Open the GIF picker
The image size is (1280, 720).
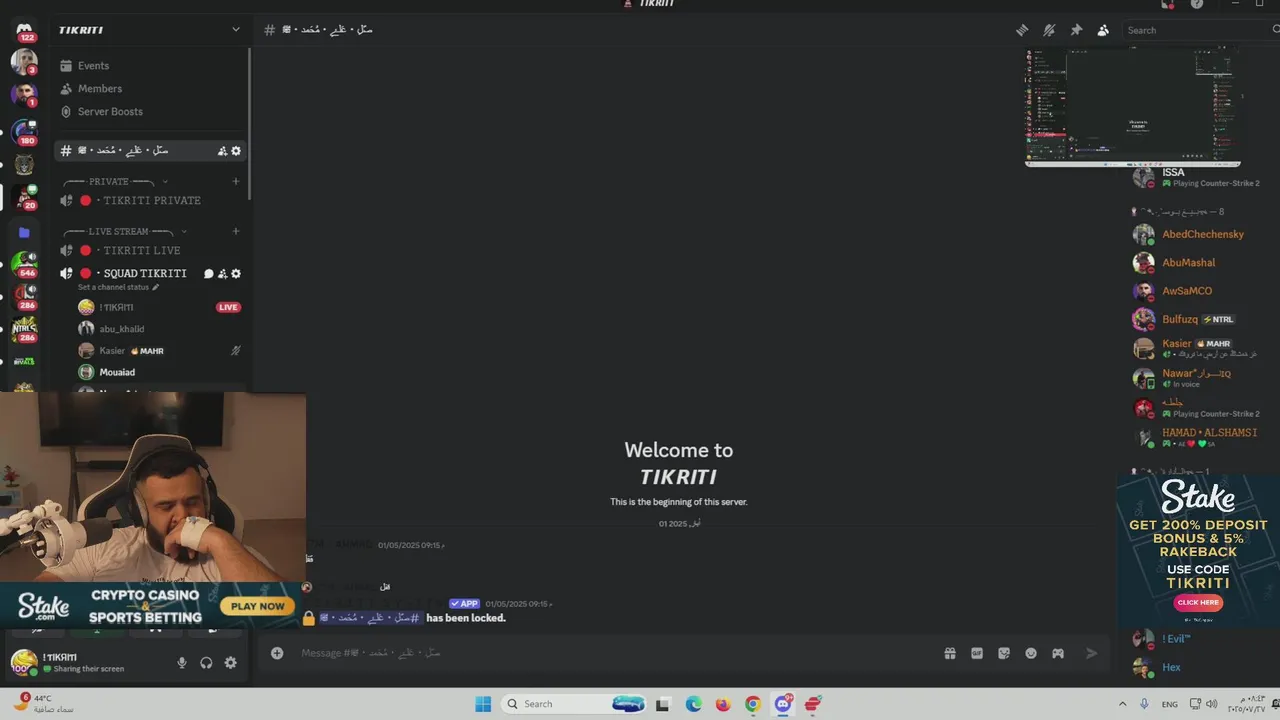[x=977, y=653]
